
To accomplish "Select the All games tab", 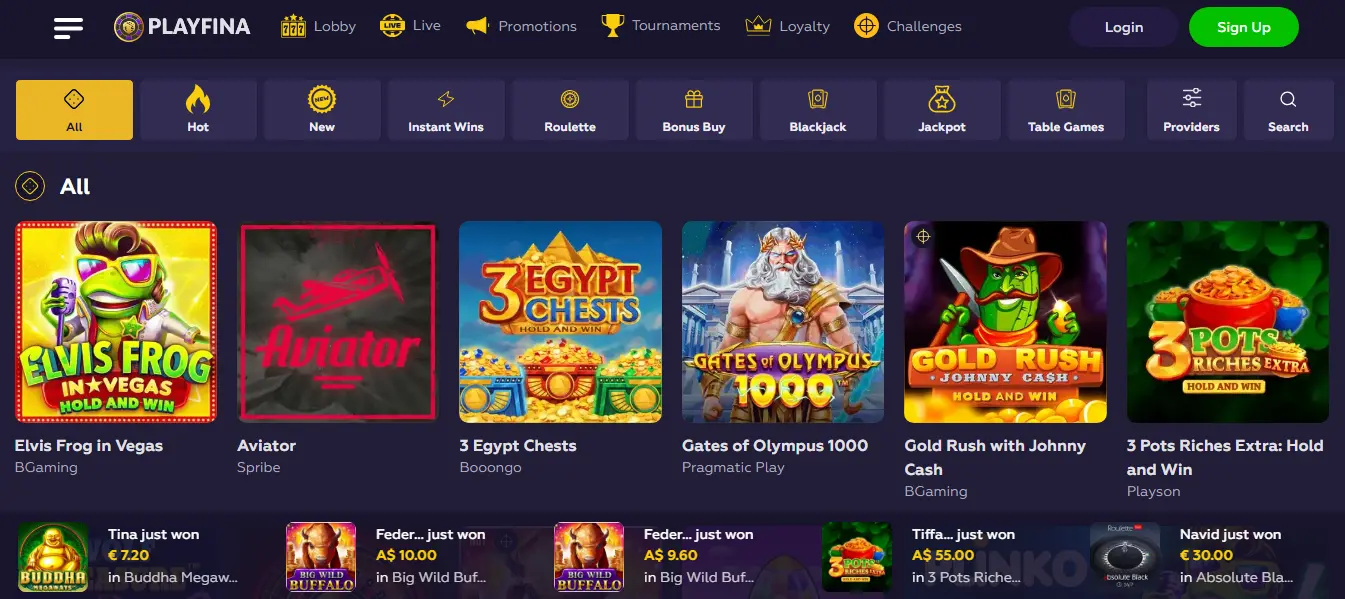I will coord(74,109).
